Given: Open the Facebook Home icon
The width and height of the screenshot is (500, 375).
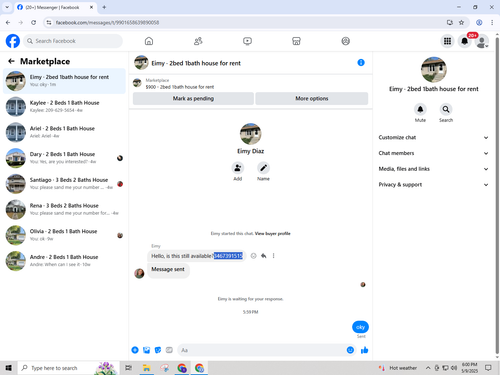Looking at the screenshot, I should pyautogui.click(x=149, y=41).
